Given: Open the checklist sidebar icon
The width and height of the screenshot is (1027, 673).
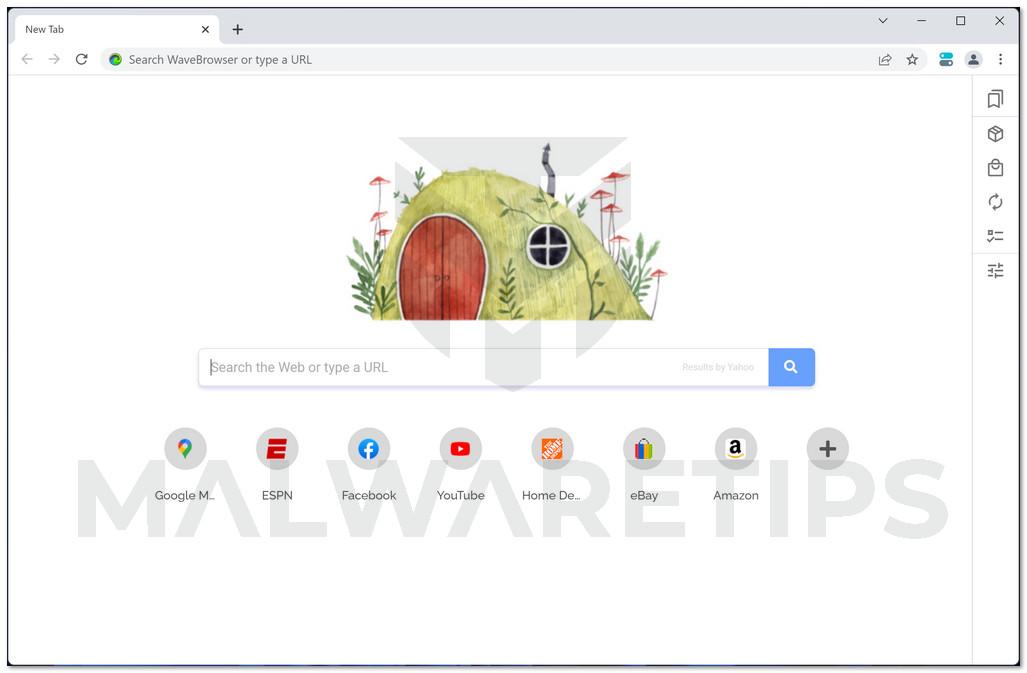Looking at the screenshot, I should click(995, 236).
